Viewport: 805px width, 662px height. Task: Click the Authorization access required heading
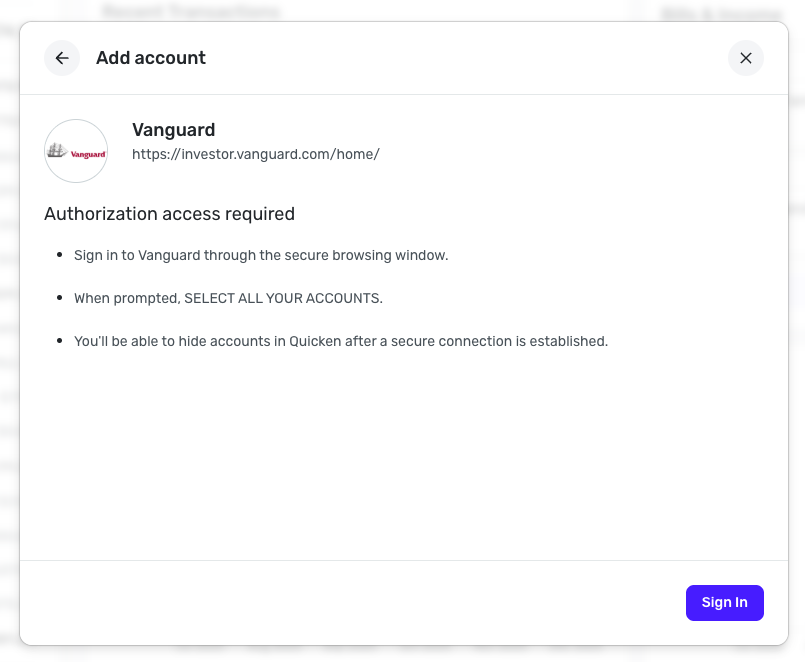point(169,213)
